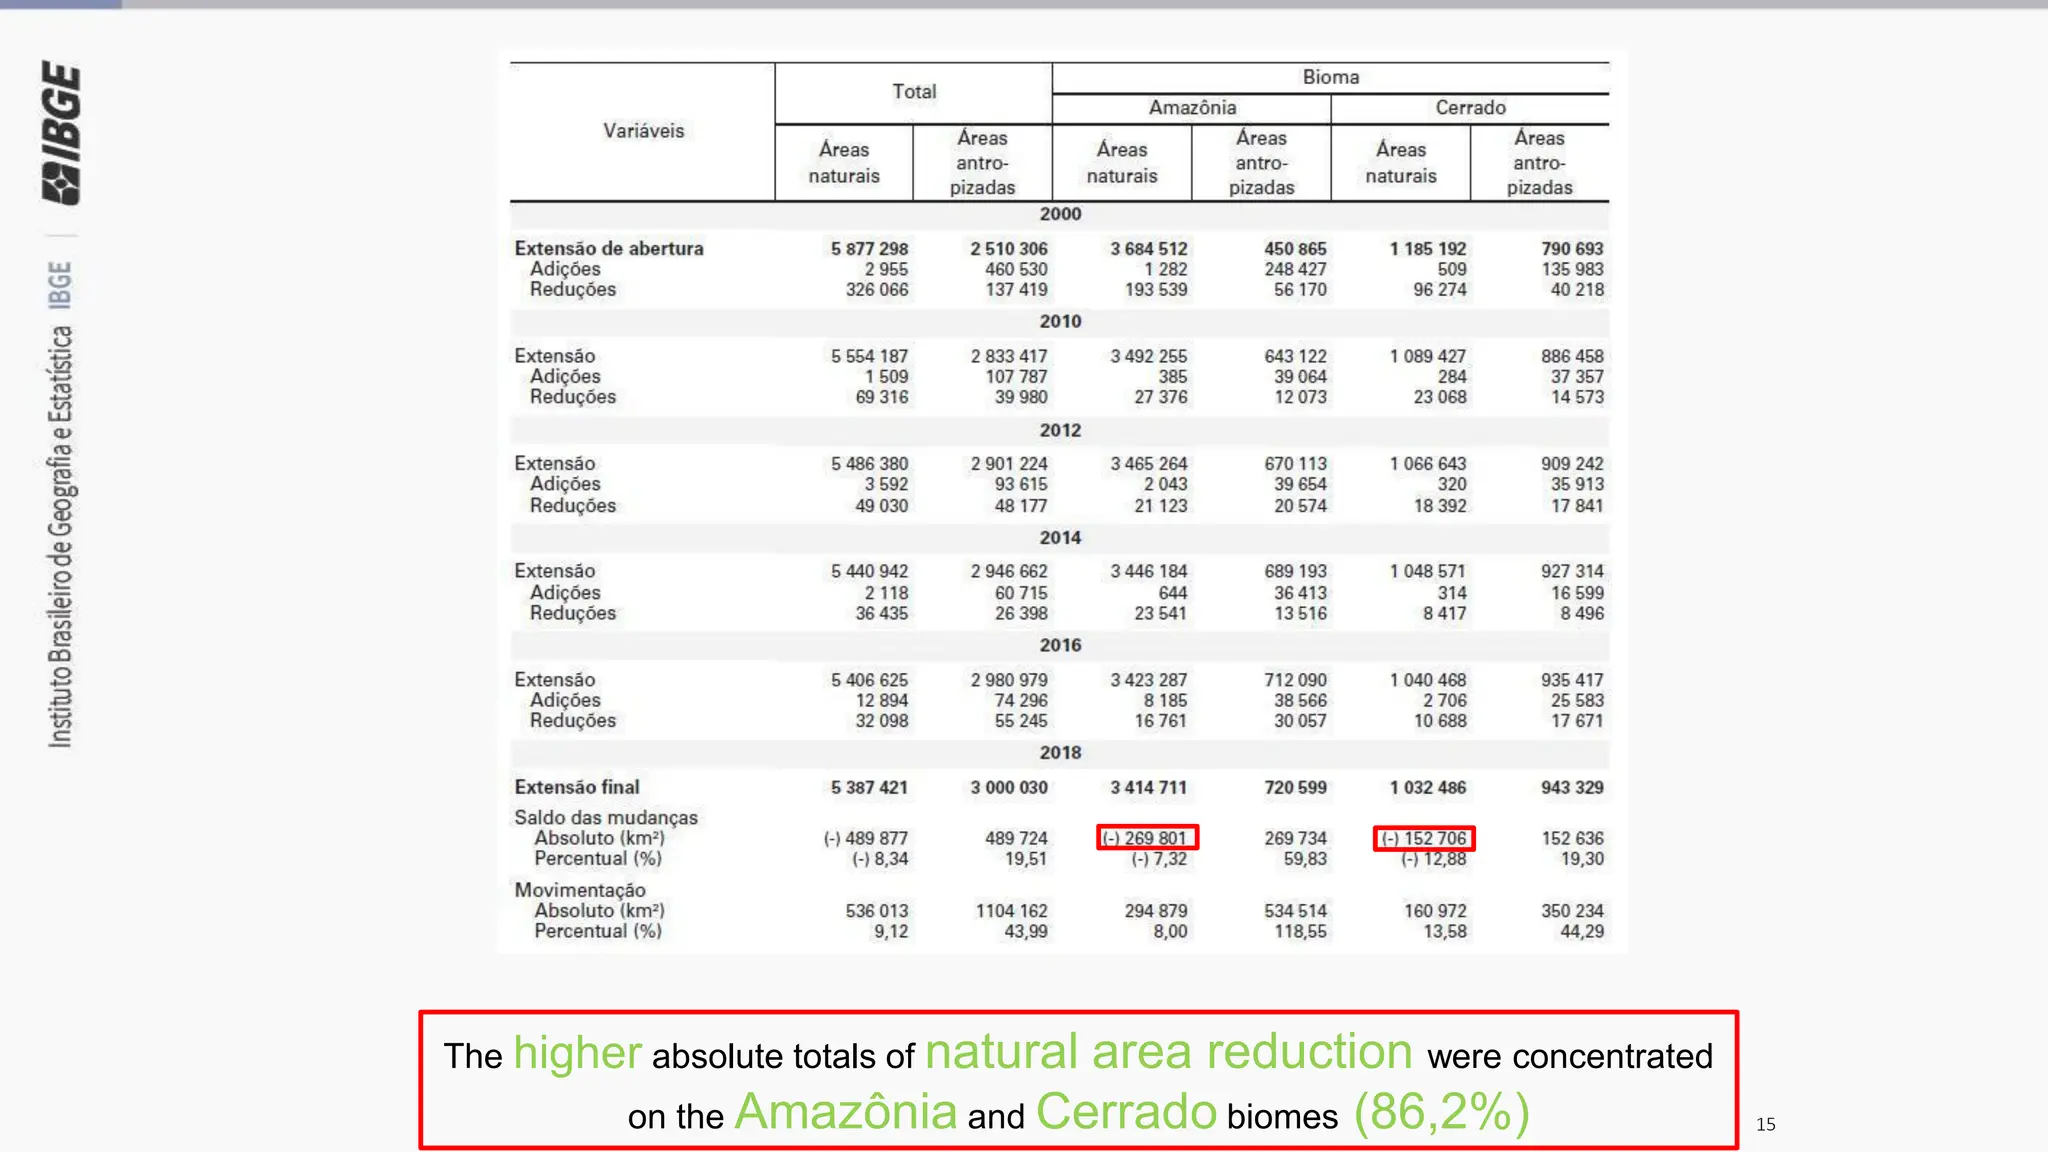Click 'Extensão final' row label
2048x1152 pixels.
(577, 787)
